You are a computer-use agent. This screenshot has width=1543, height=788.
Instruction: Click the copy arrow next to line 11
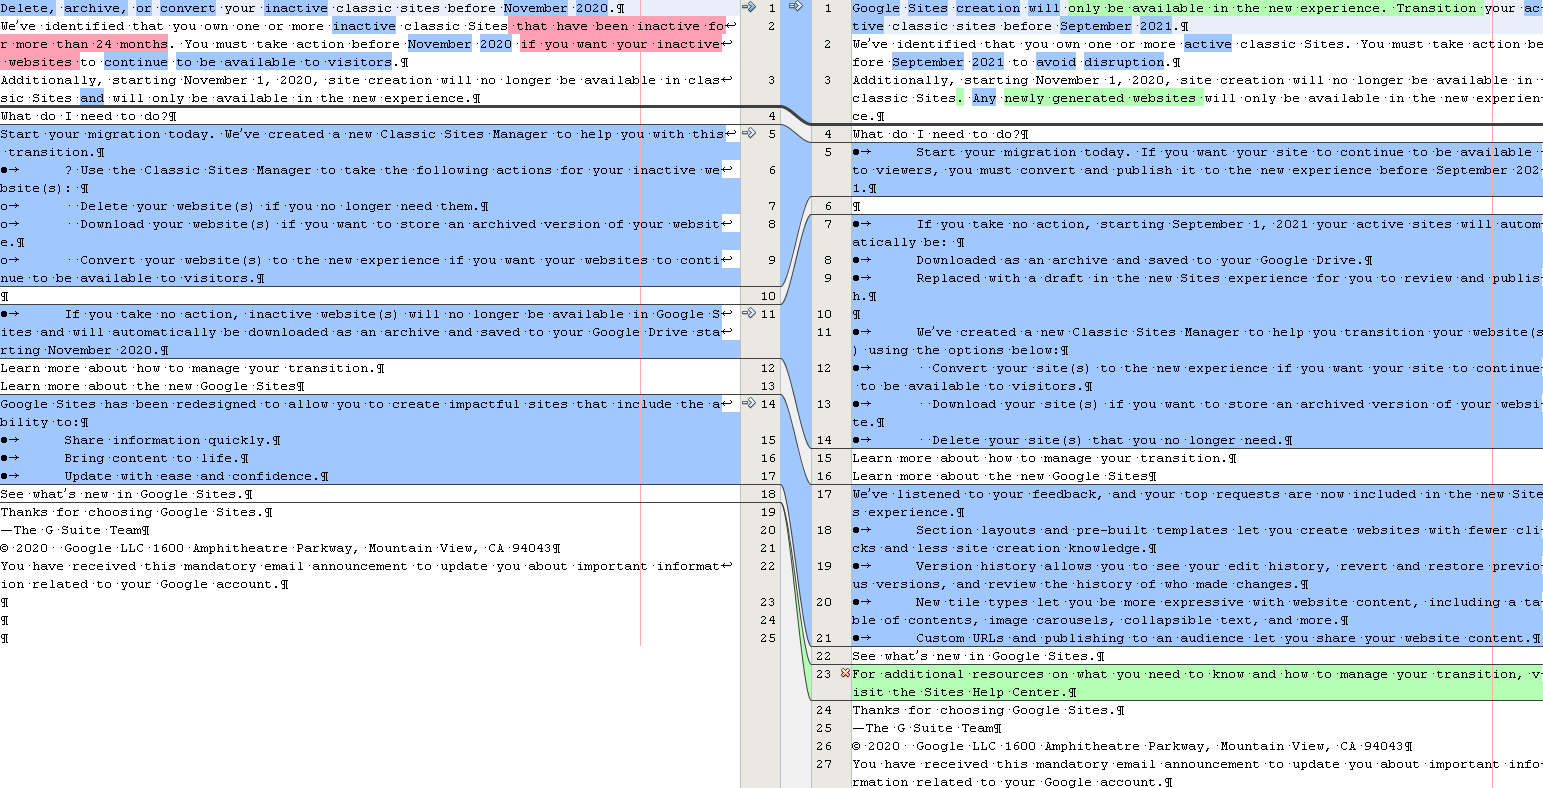coord(747,313)
